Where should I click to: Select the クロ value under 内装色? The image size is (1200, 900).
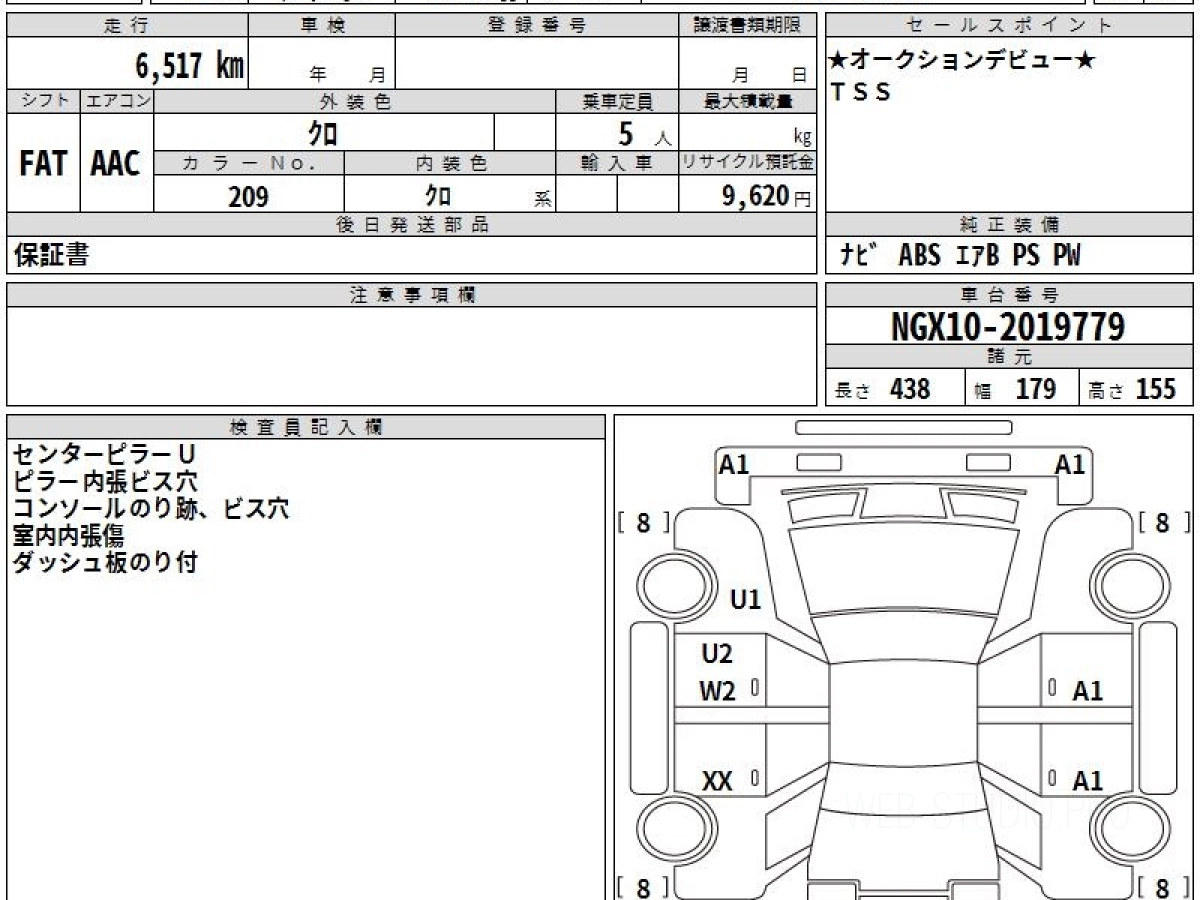(437, 196)
